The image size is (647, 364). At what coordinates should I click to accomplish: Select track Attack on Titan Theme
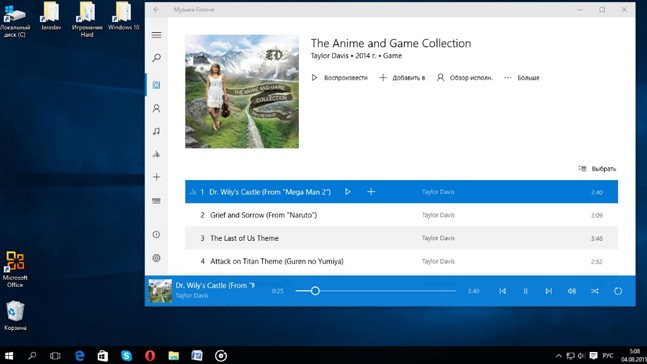pos(401,261)
